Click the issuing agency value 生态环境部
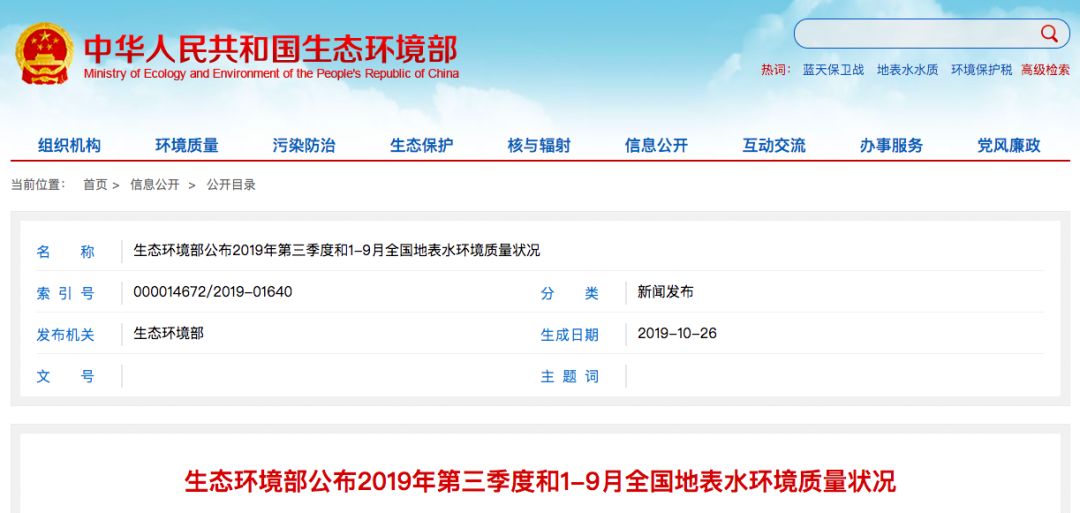The image size is (1080, 513). coord(168,333)
